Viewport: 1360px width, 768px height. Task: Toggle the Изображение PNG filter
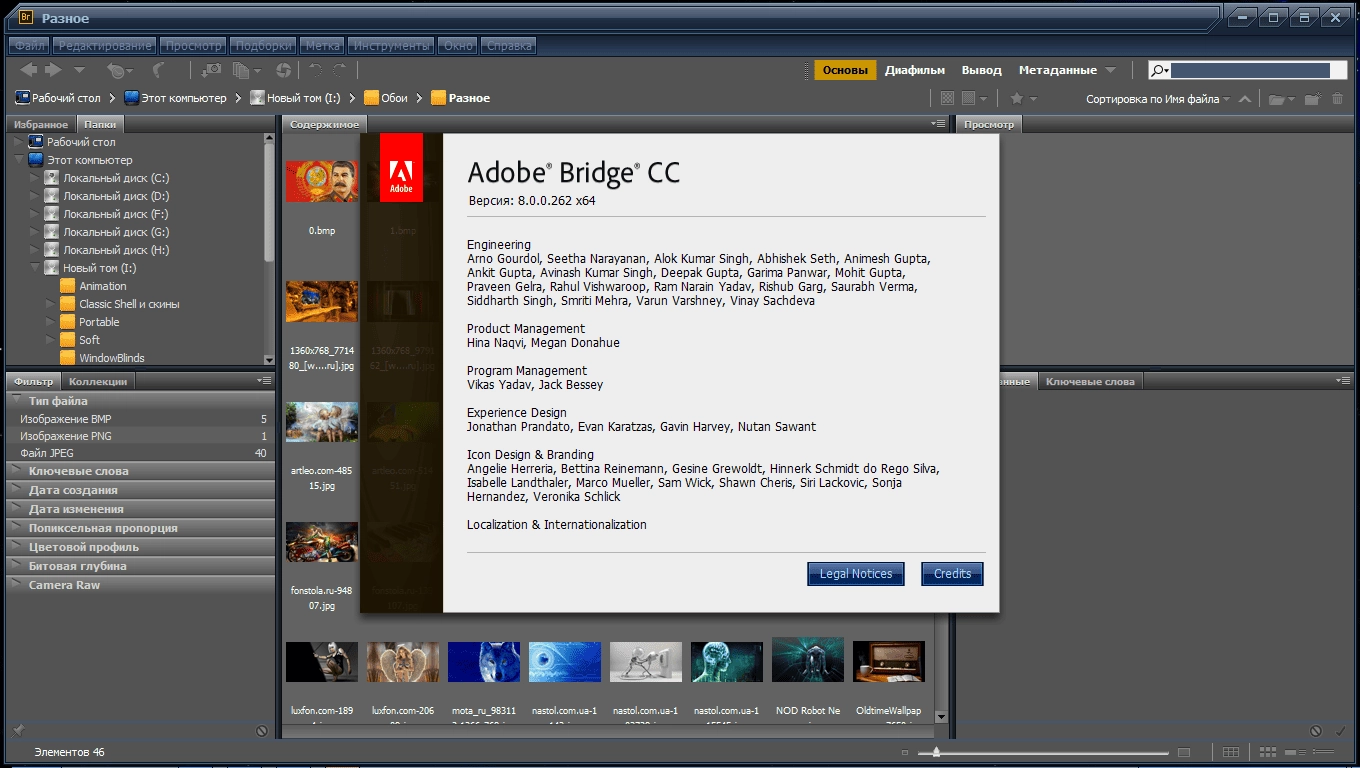coord(141,436)
